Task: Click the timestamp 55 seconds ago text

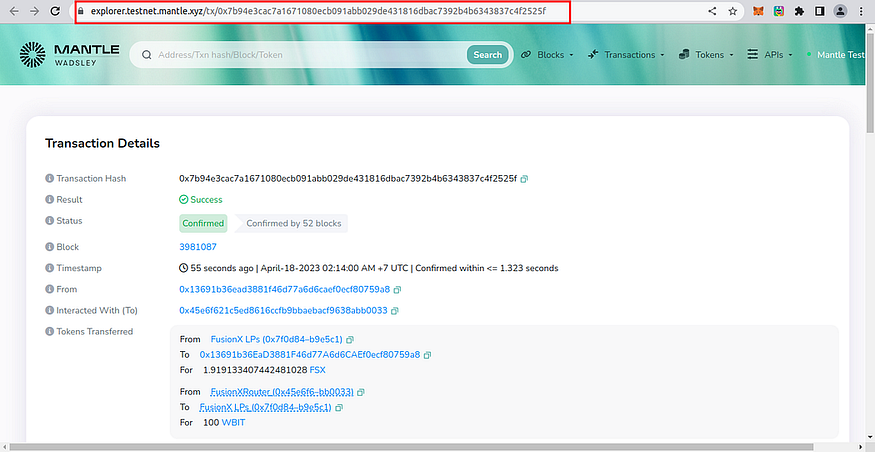Action: pos(222,268)
